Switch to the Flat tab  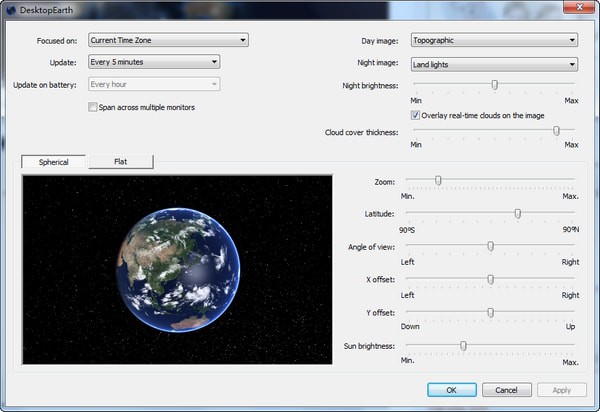click(120, 161)
